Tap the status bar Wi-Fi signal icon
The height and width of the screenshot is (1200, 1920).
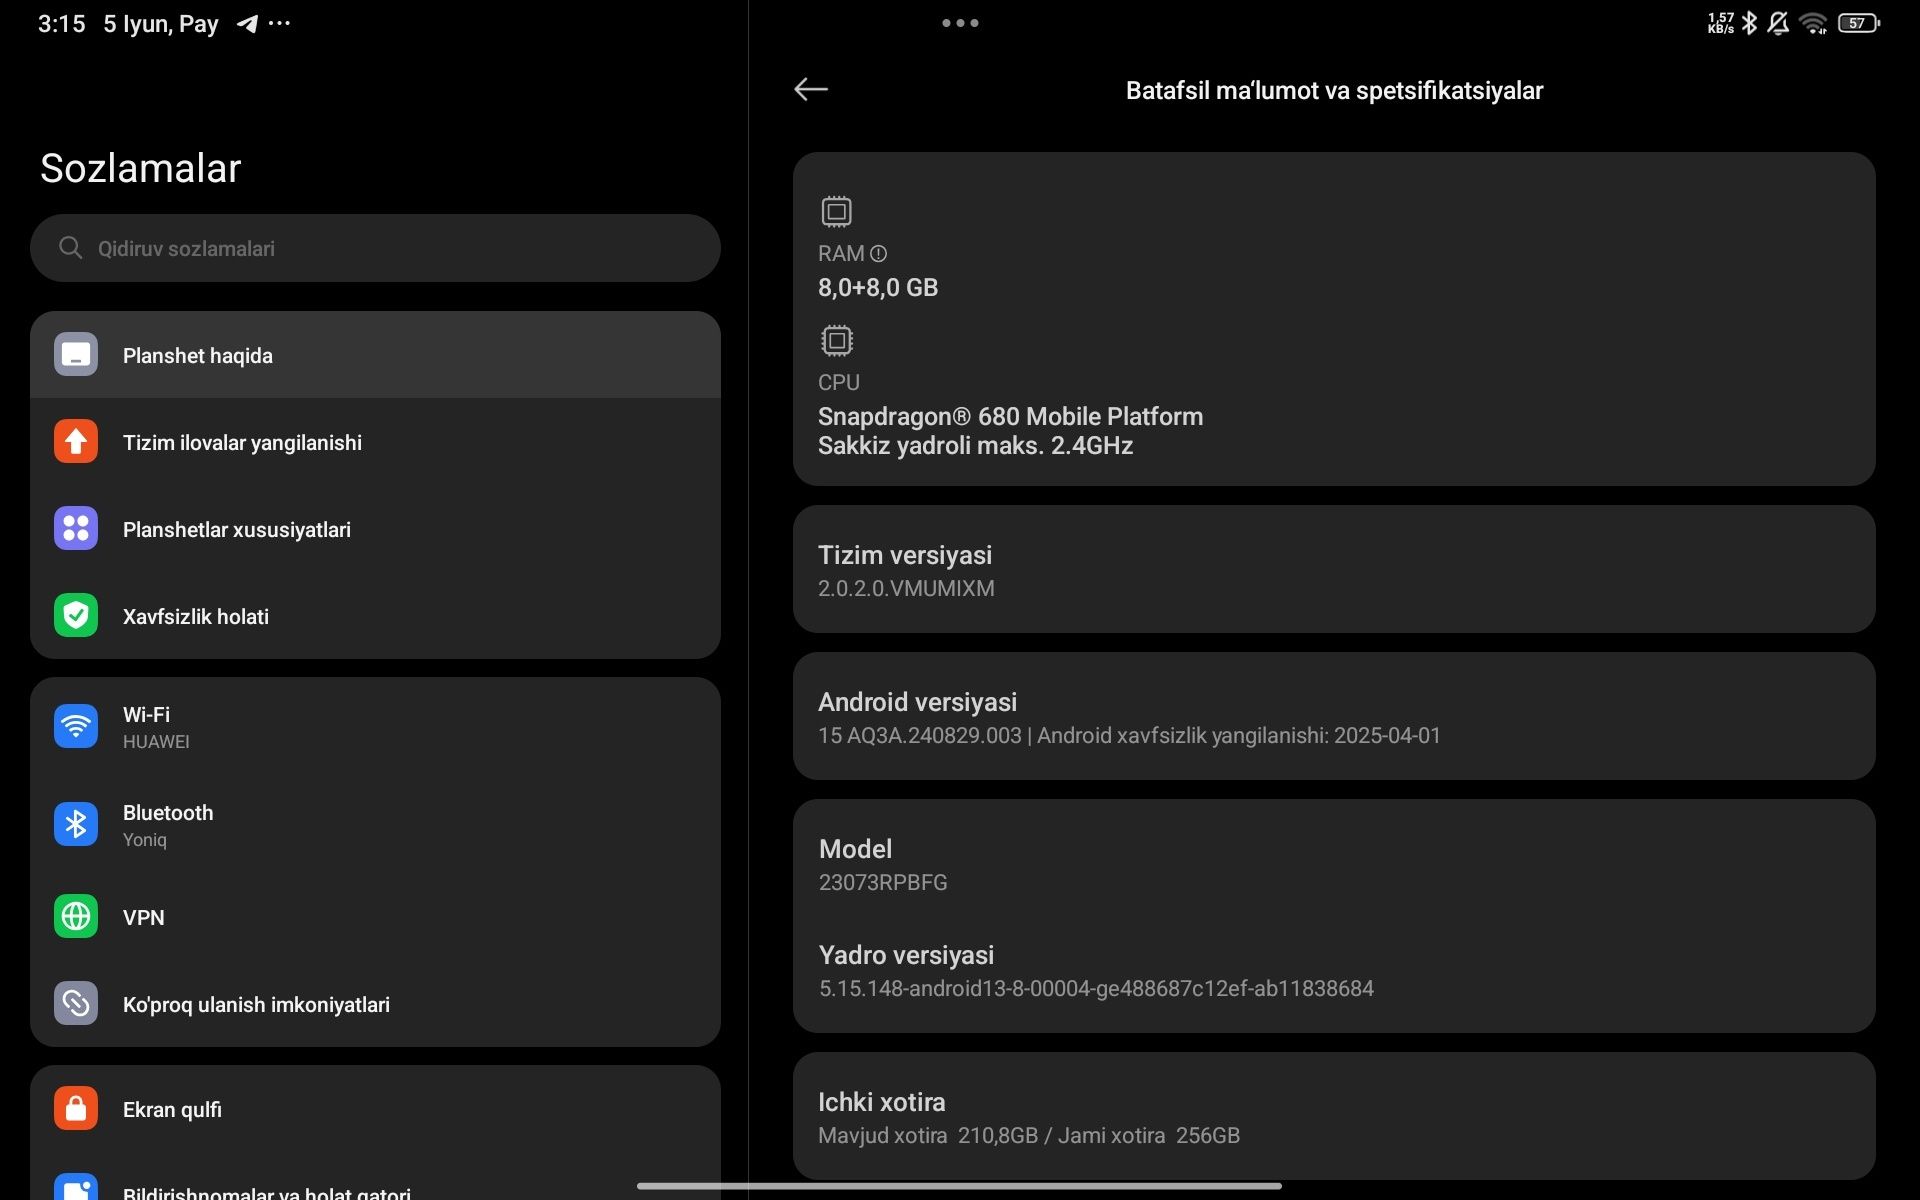tap(1813, 23)
